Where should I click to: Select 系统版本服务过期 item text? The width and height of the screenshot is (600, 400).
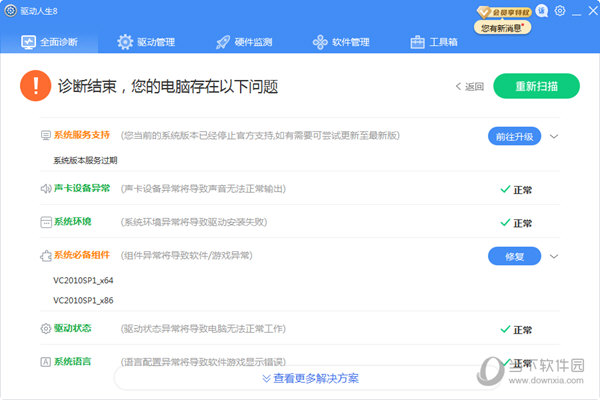pos(85,160)
